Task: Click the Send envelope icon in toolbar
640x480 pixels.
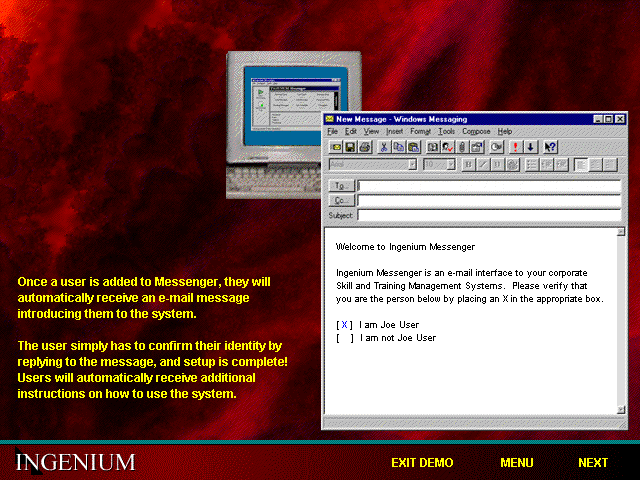Action: 335,147
